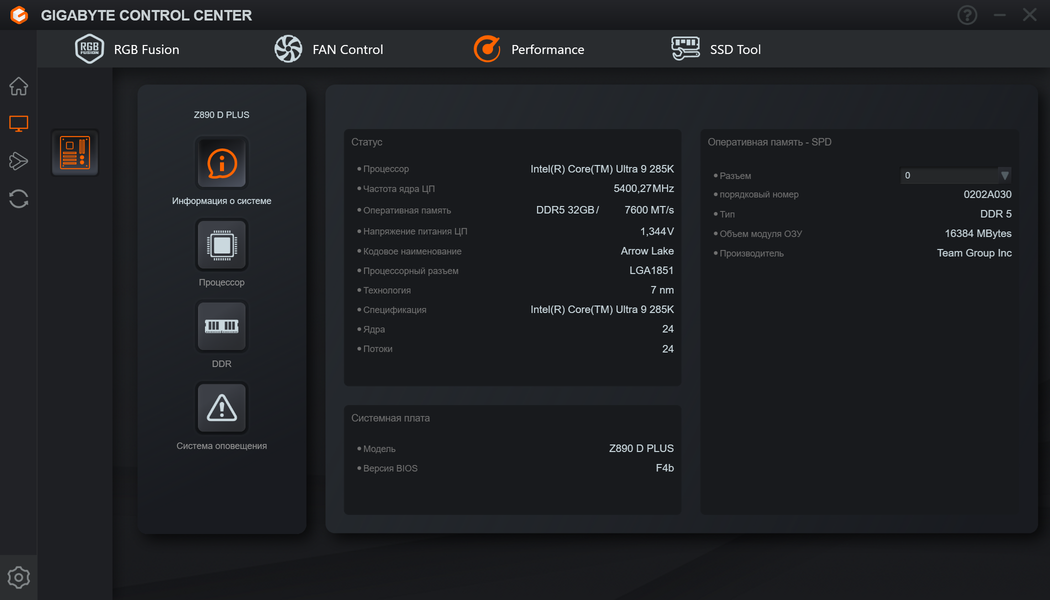Expand the Разъем slot dropdown arrow
Viewport: 1050px width, 600px height.
click(1004, 175)
